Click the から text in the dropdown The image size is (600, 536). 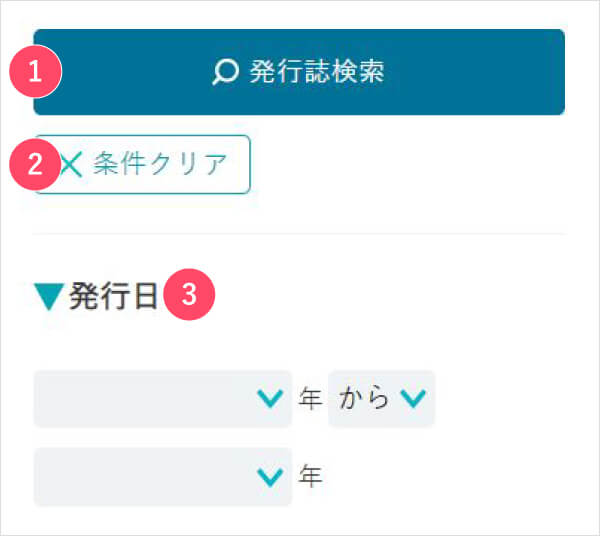(x=364, y=398)
